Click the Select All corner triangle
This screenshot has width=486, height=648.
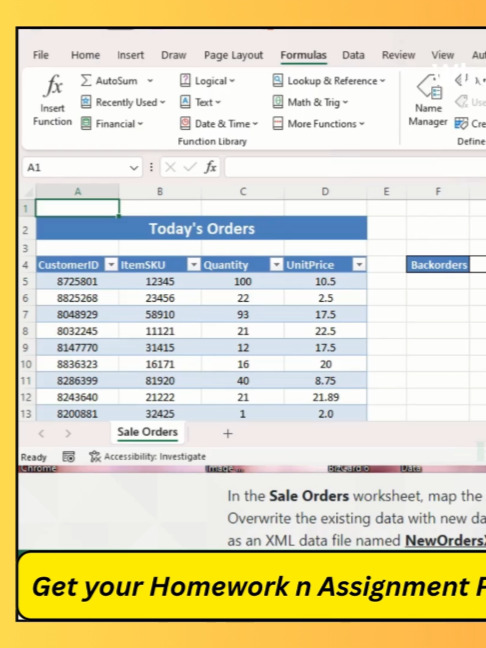29,192
